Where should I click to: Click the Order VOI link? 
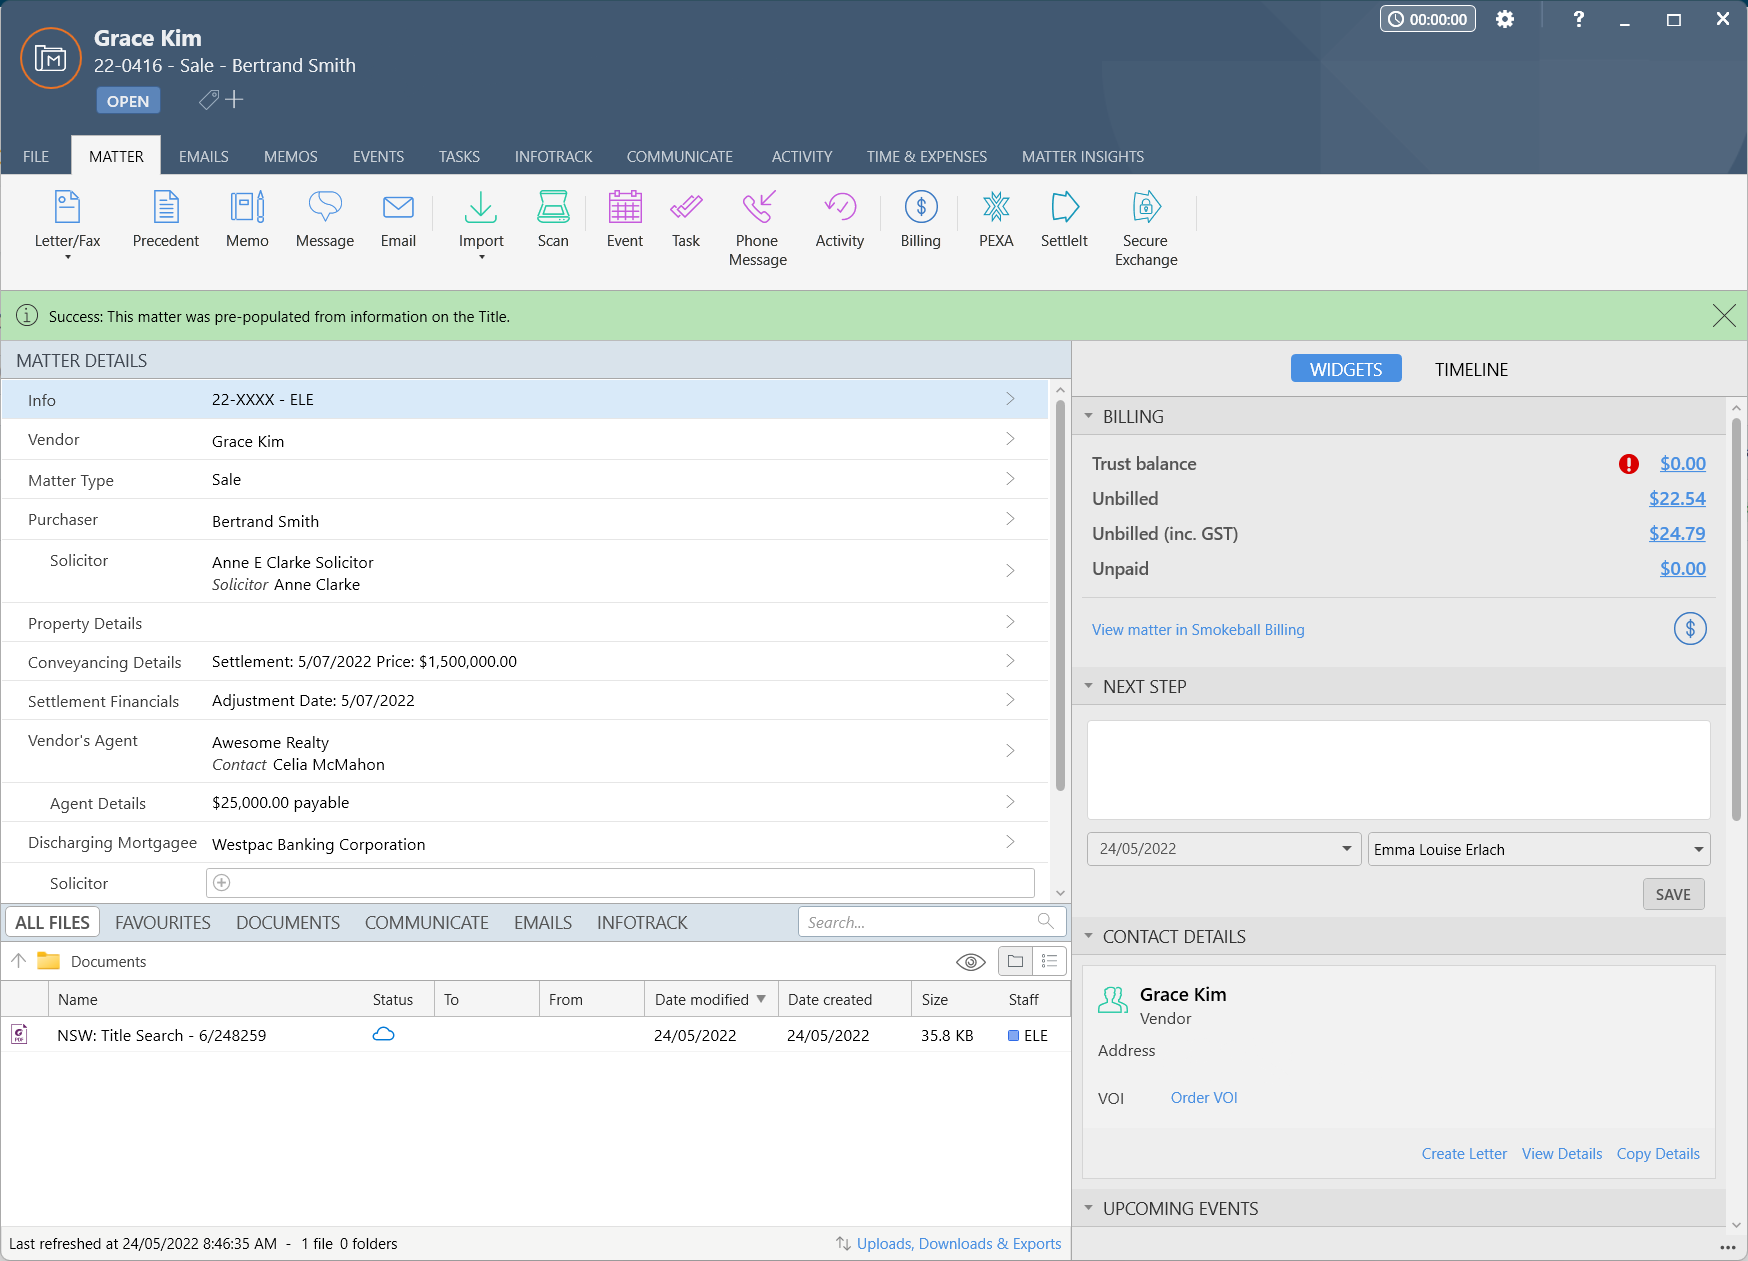[1203, 1098]
